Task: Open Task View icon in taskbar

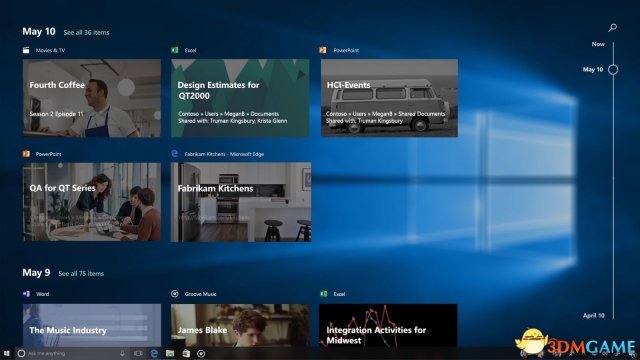Action: coord(138,353)
